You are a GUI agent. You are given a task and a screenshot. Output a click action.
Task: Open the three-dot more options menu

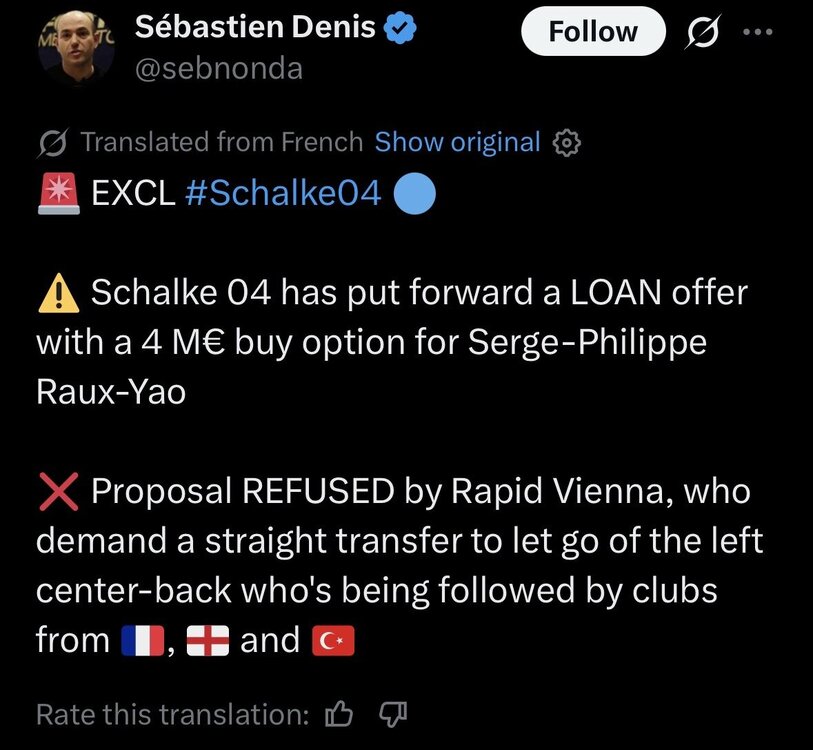click(x=758, y=32)
